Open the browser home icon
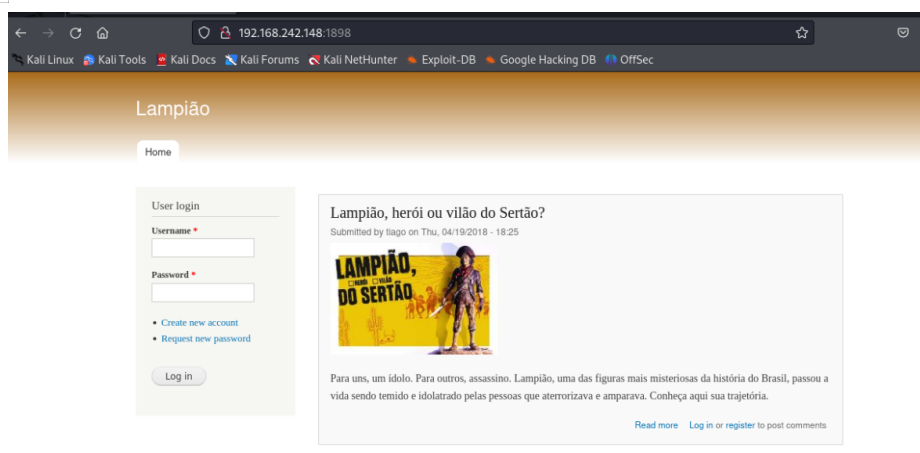 point(103,33)
